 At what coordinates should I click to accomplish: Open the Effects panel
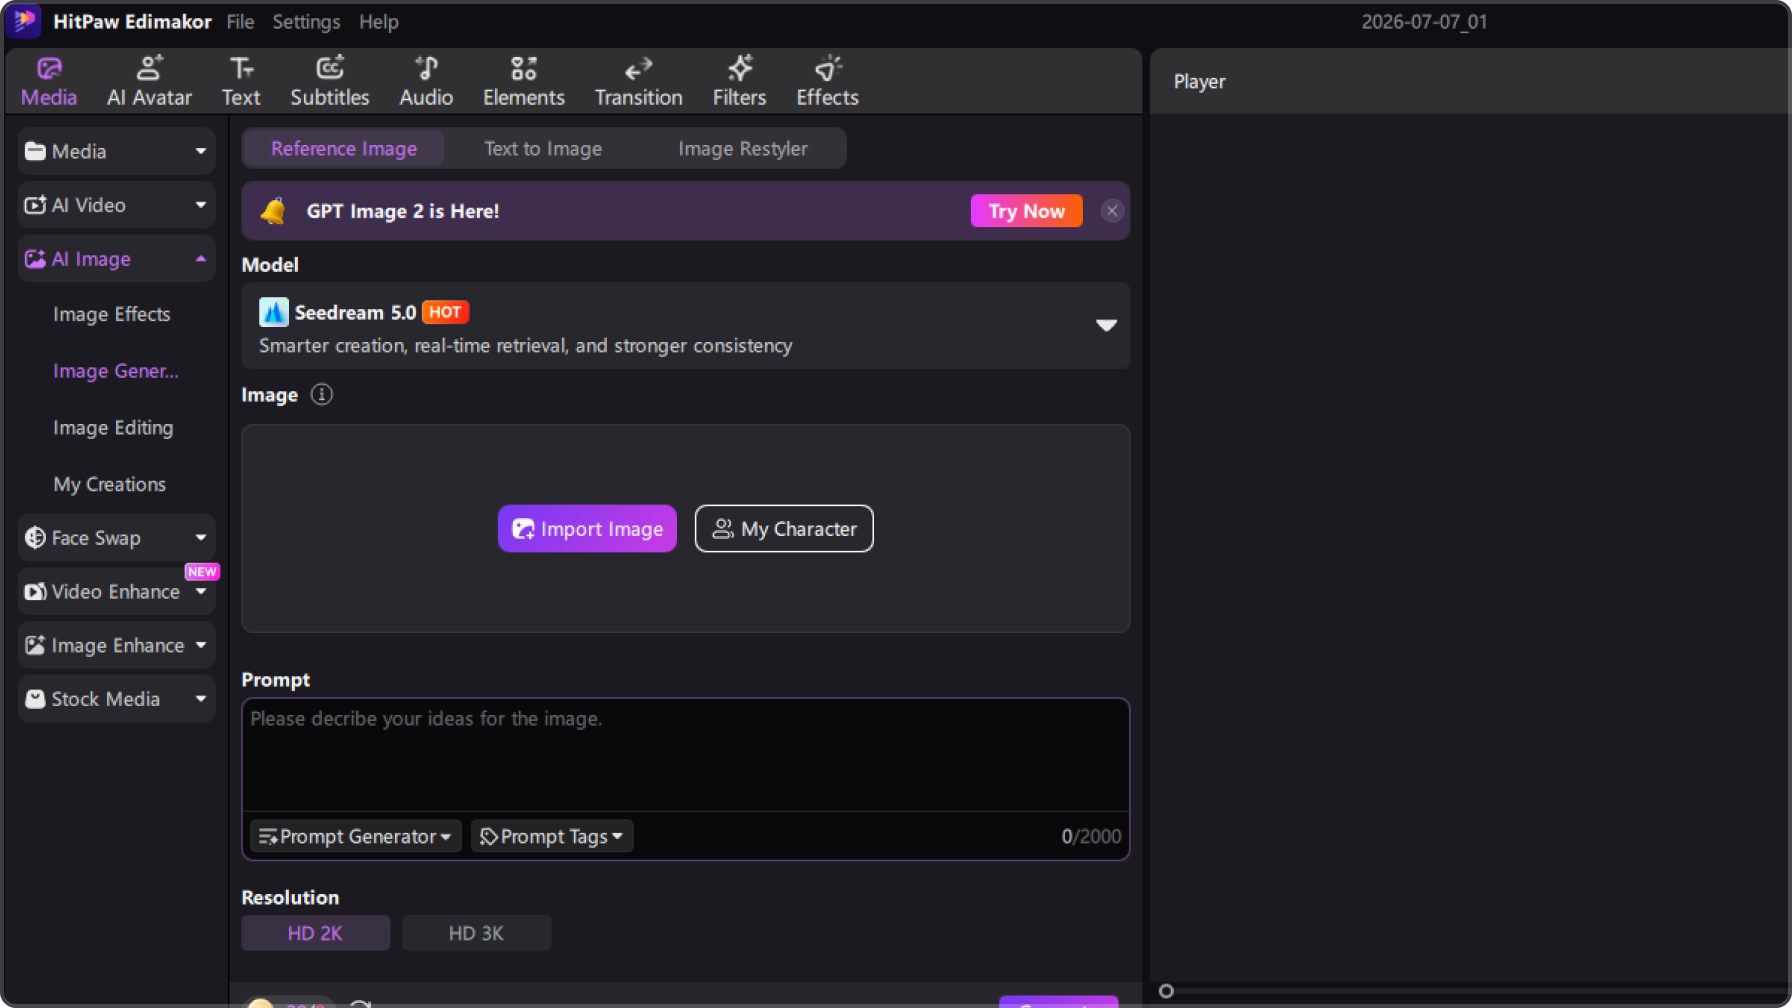point(827,82)
